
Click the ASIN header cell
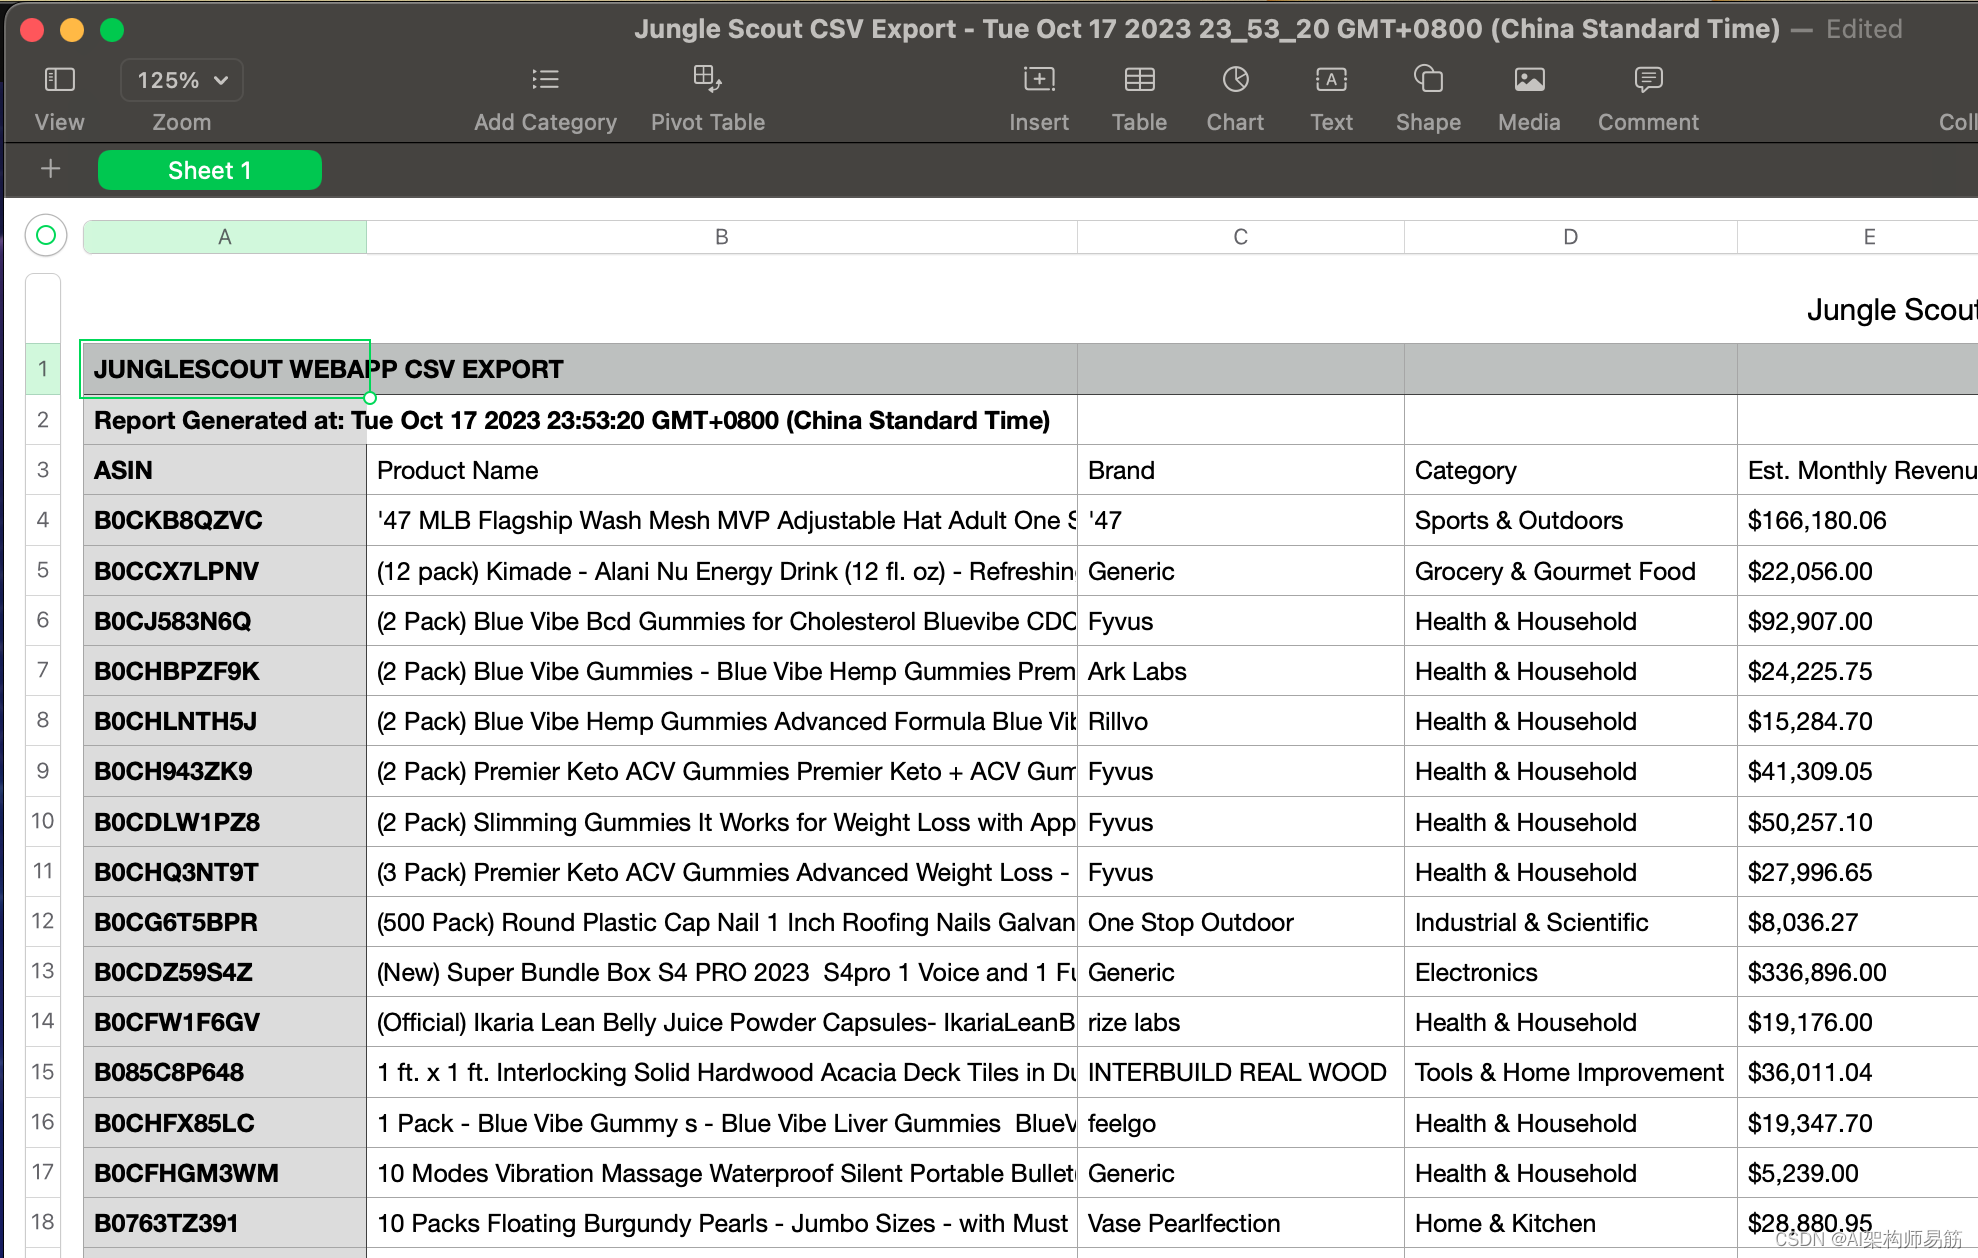(x=225, y=470)
